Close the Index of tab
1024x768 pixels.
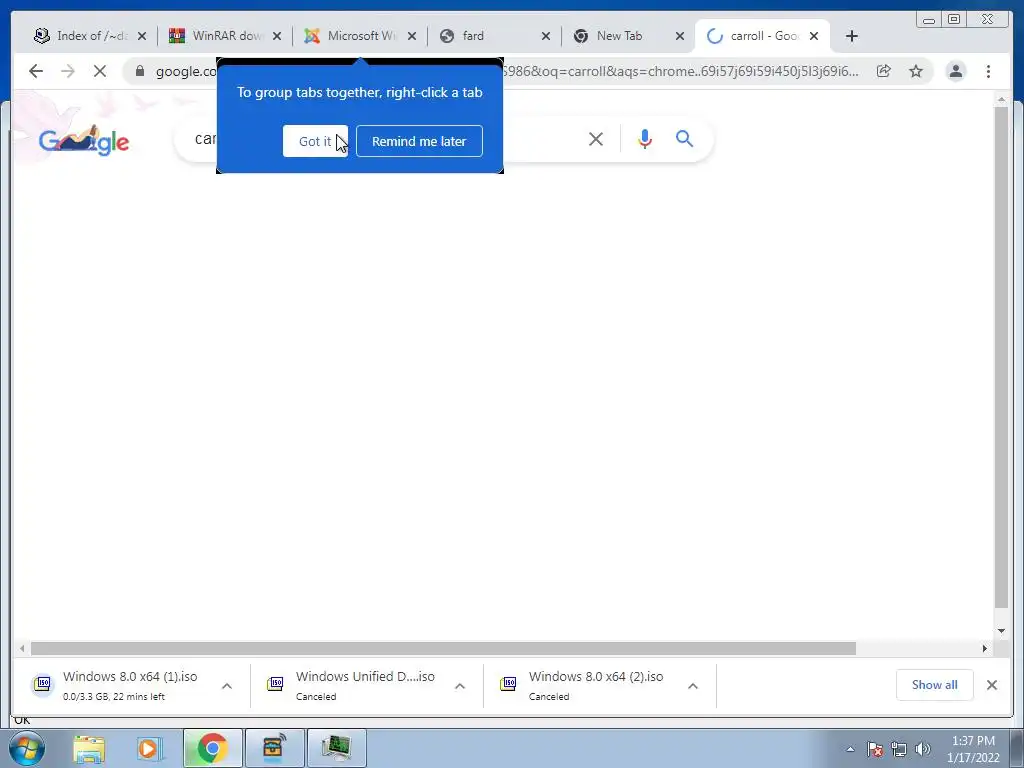pos(142,36)
